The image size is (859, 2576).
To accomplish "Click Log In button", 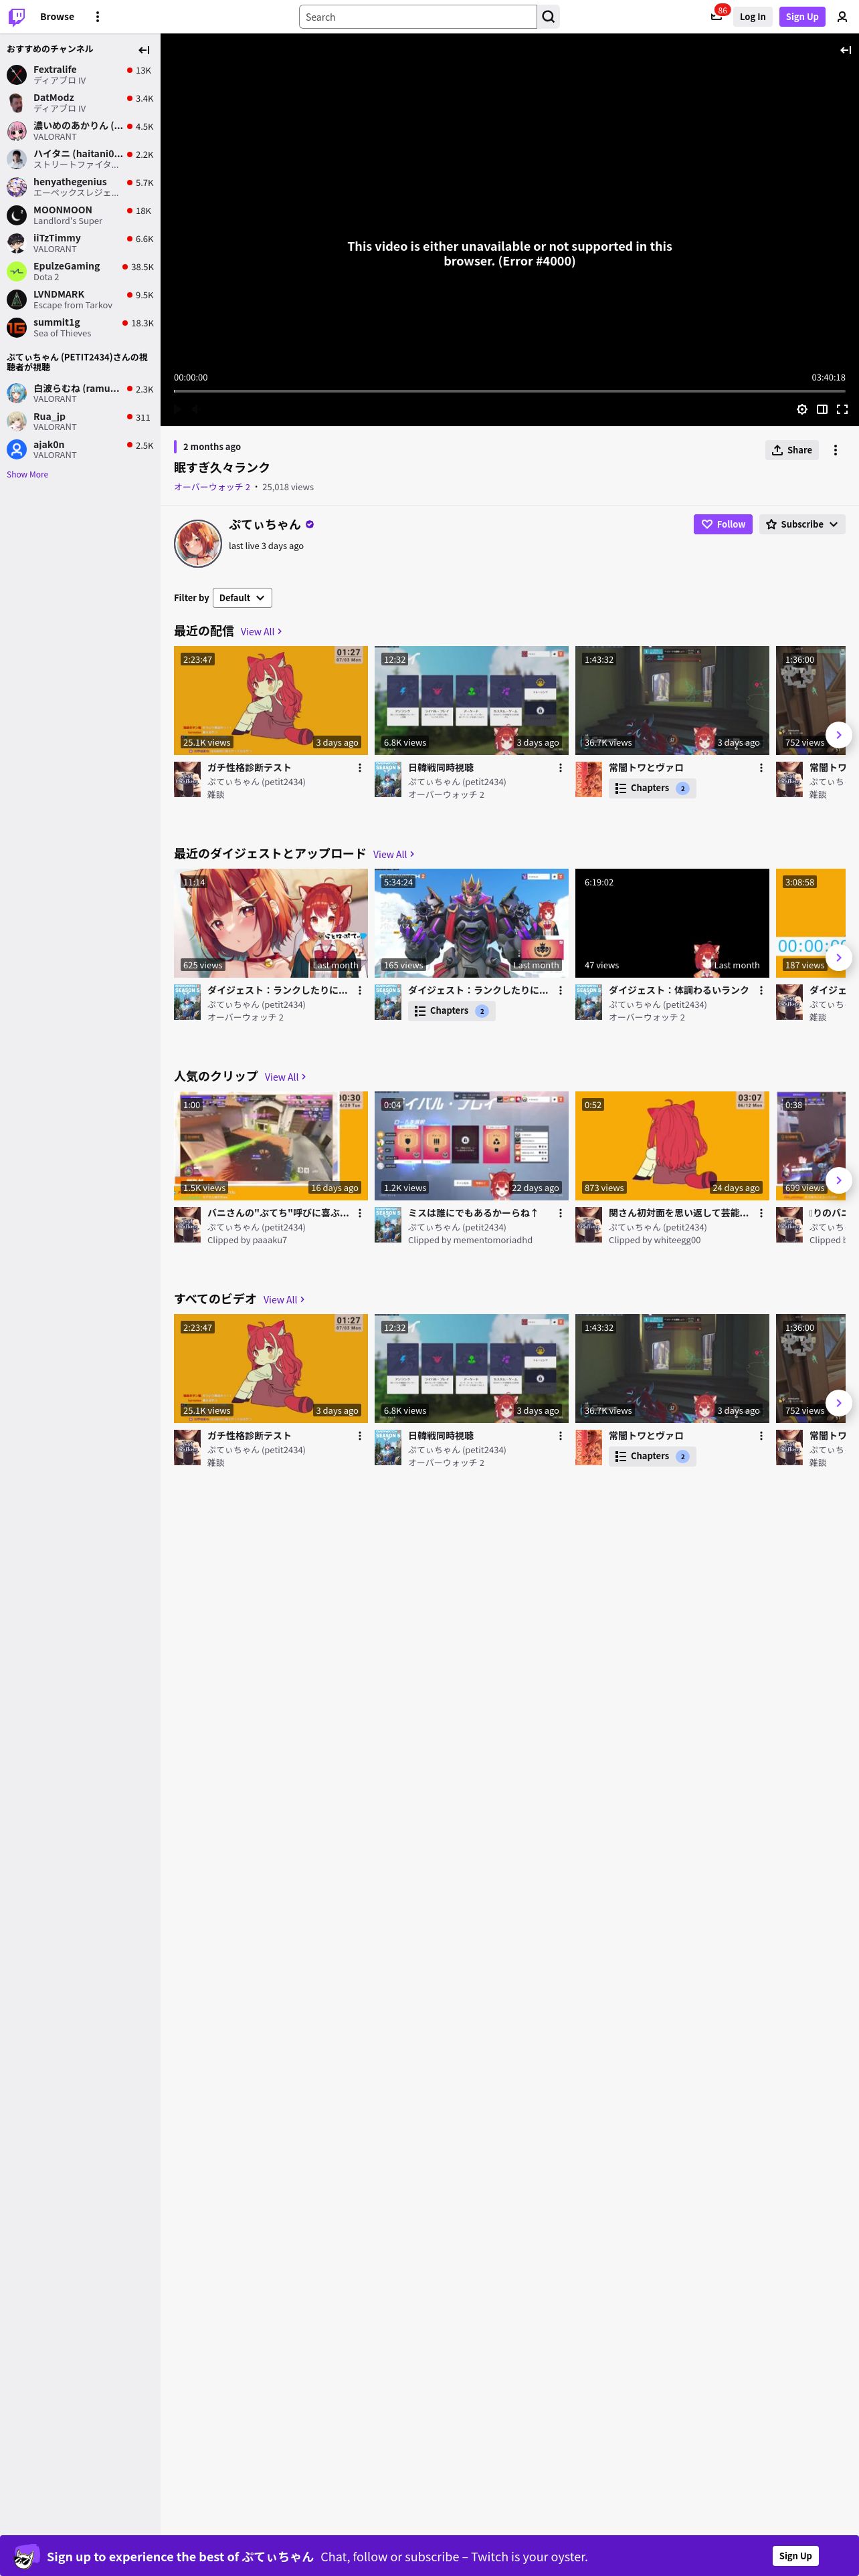I will pyautogui.click(x=752, y=17).
